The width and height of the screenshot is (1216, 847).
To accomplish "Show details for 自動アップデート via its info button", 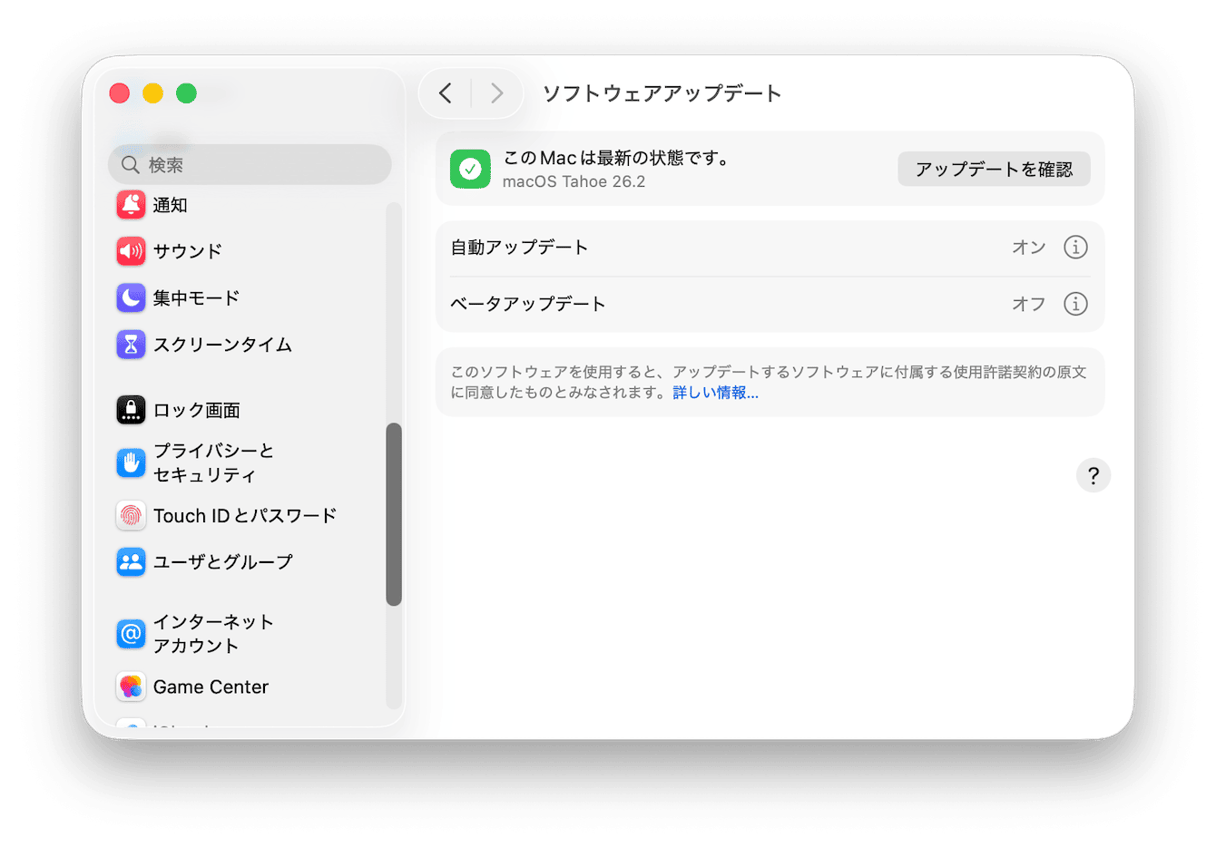I will coord(1075,247).
